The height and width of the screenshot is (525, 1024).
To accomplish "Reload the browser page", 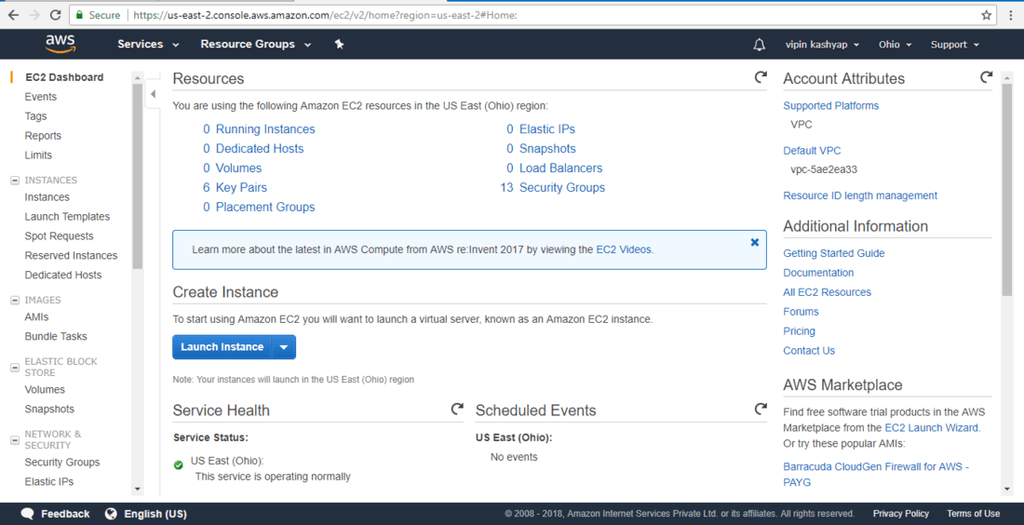I will coord(56,14).
